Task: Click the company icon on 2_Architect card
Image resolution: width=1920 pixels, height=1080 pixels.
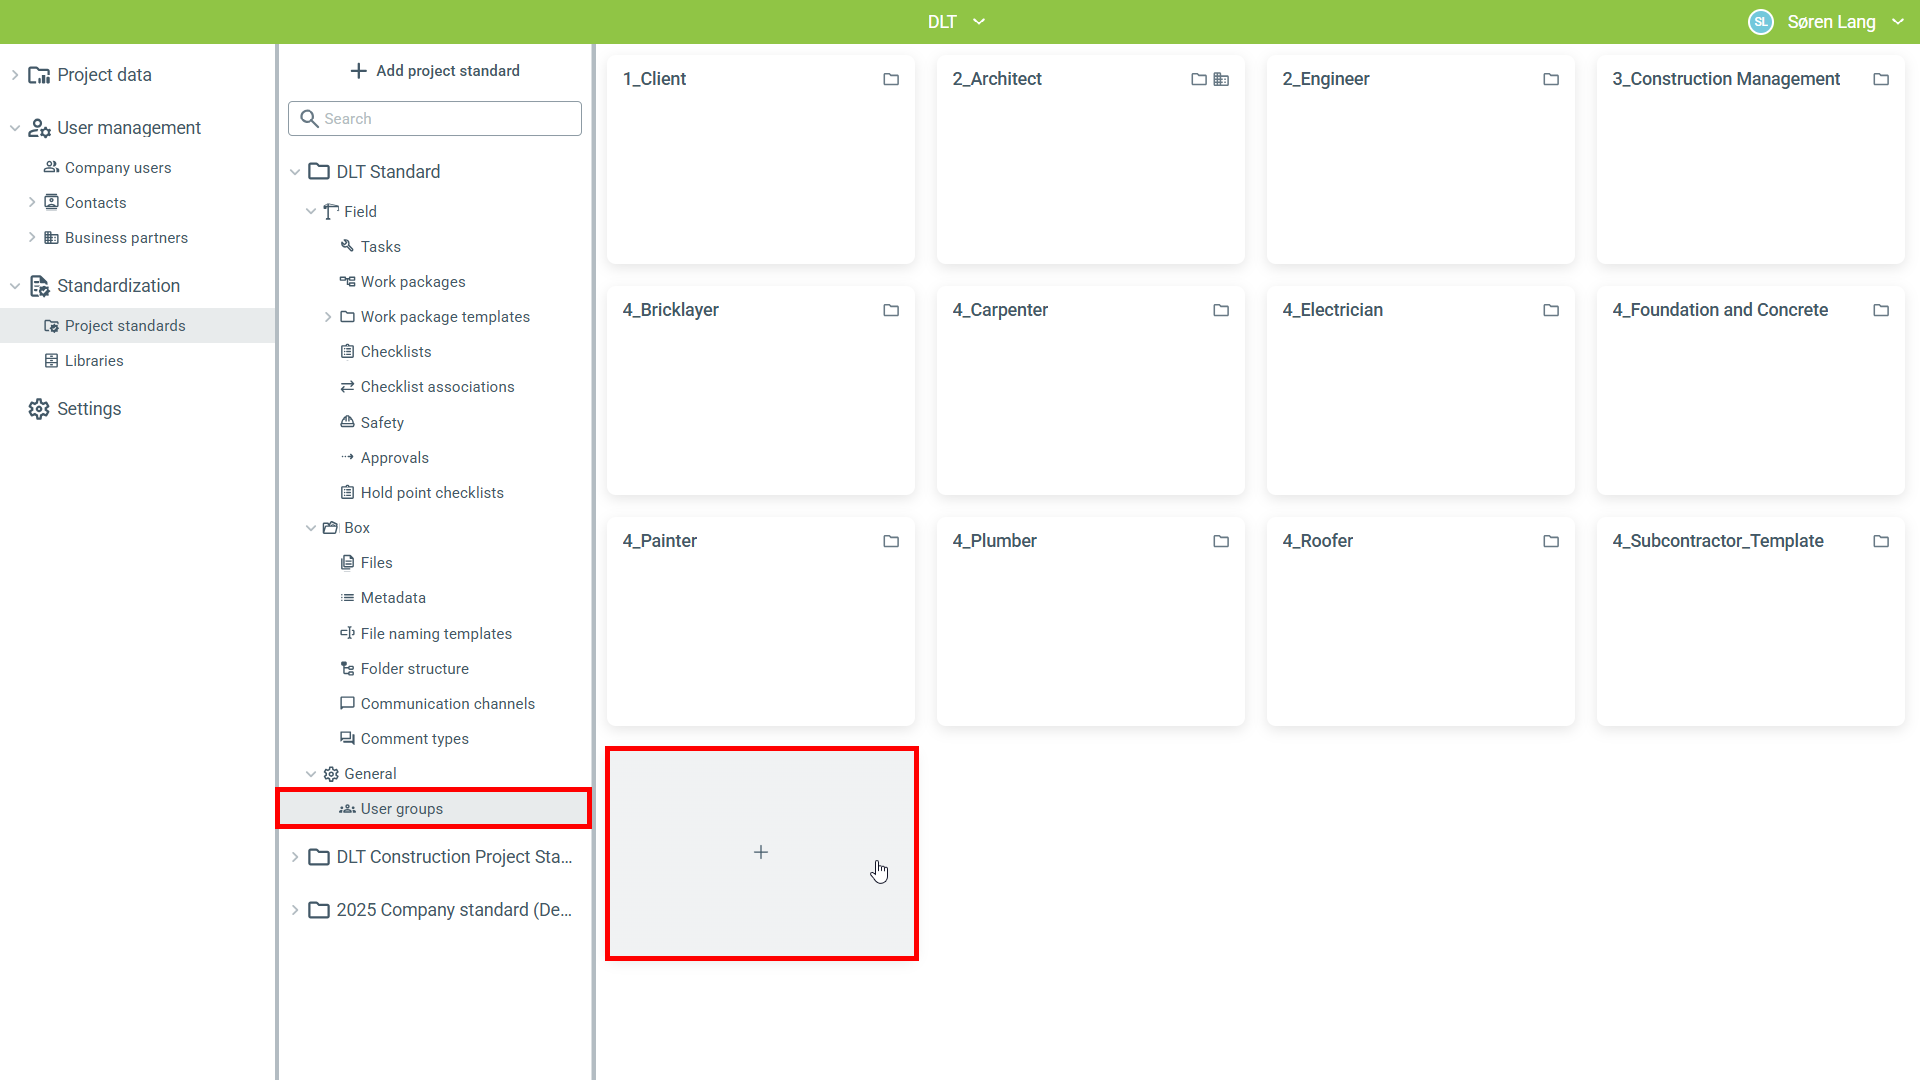Action: (1221, 79)
